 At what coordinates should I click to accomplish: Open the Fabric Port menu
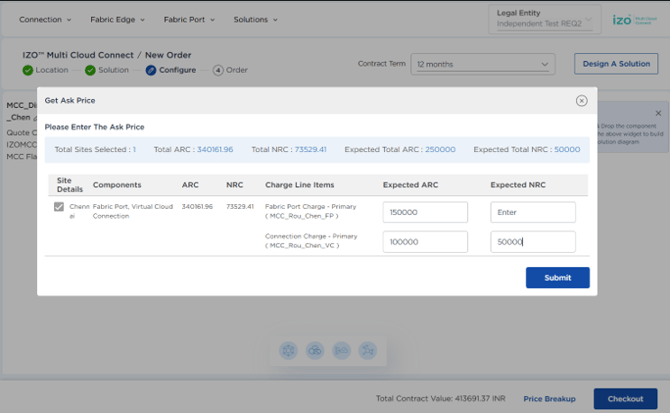189,20
